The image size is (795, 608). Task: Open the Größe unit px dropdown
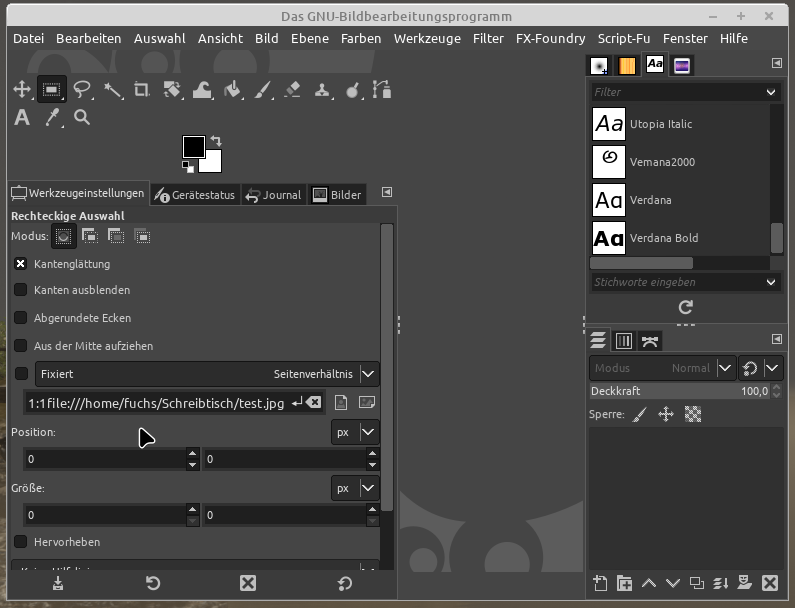click(x=355, y=488)
